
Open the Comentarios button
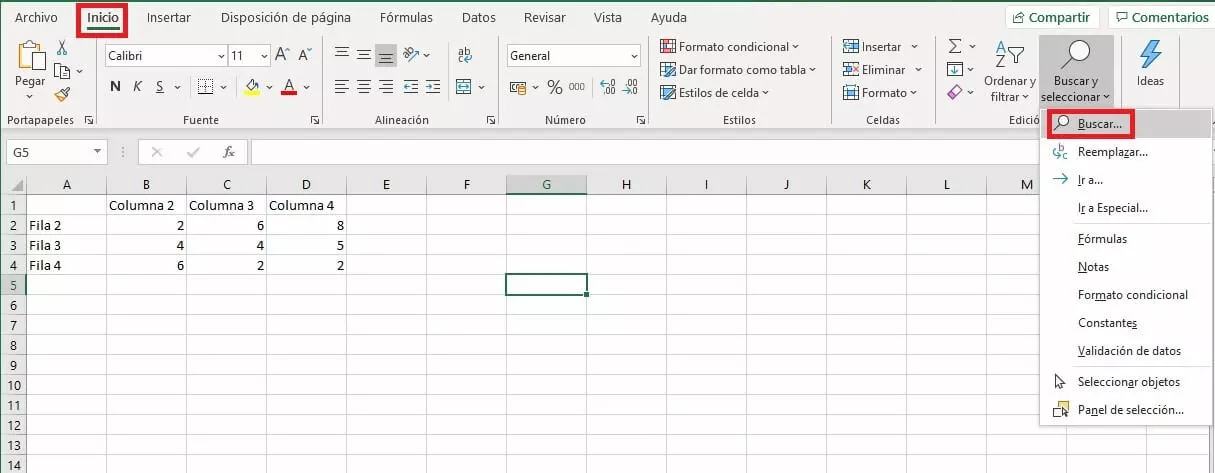(1162, 18)
